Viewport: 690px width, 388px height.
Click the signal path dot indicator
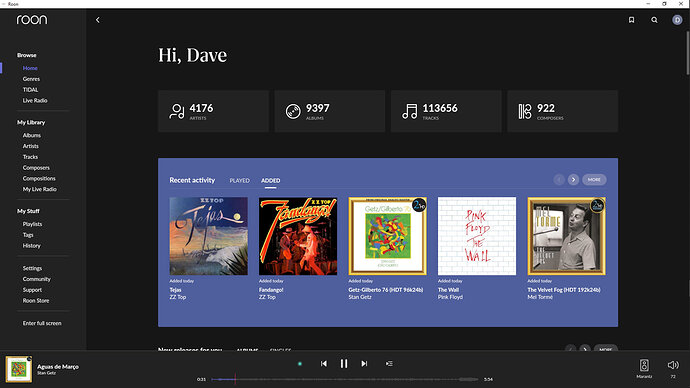[x=300, y=364]
